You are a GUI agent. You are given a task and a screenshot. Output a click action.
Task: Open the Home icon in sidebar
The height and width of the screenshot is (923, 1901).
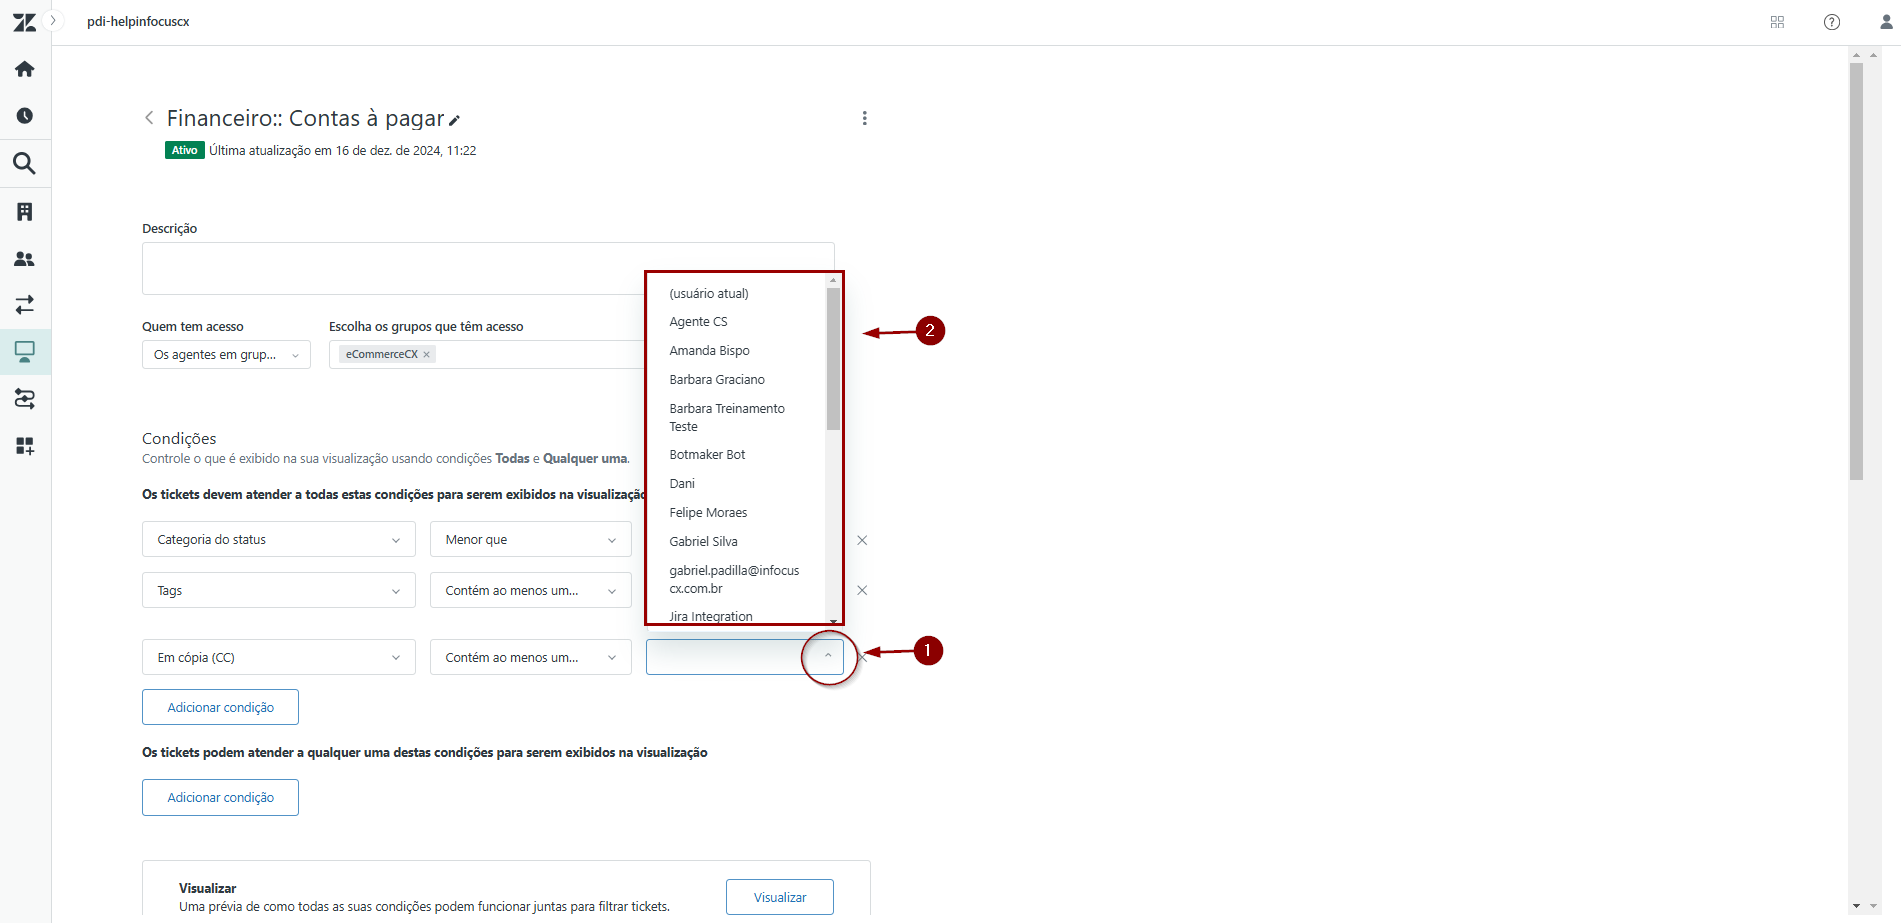tap(25, 69)
